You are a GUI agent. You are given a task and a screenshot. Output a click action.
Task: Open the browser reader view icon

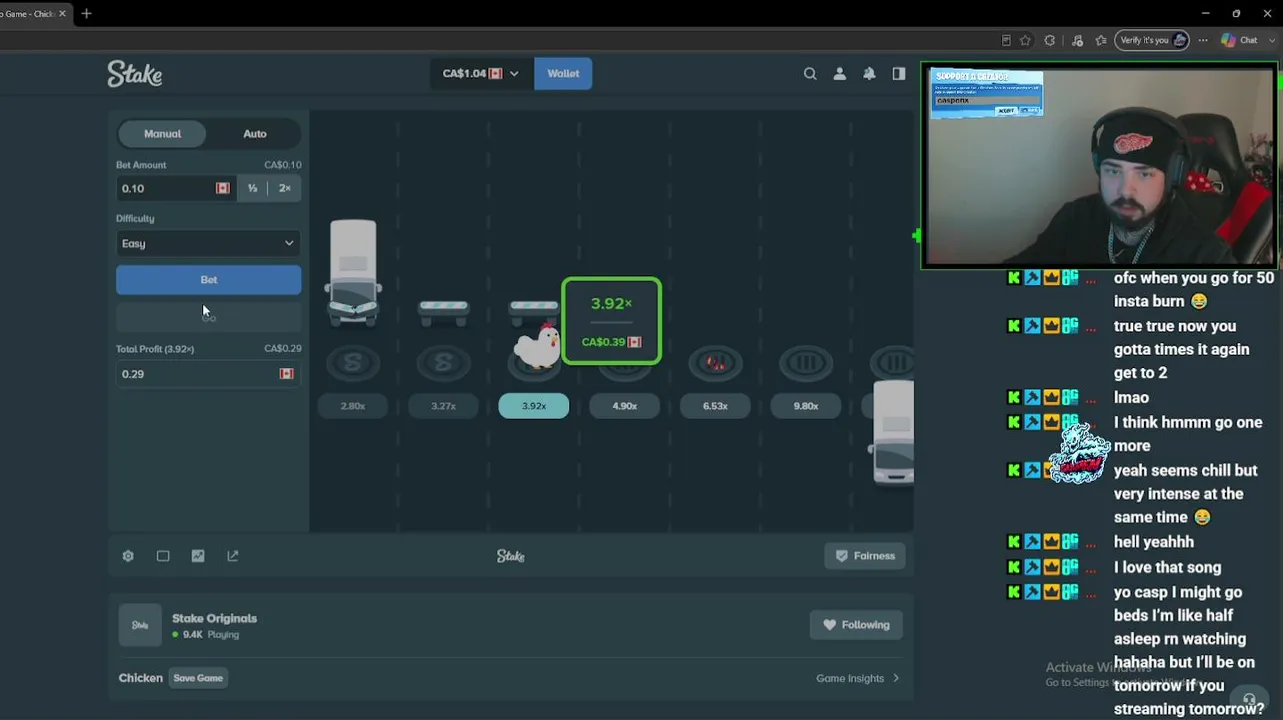(1006, 40)
